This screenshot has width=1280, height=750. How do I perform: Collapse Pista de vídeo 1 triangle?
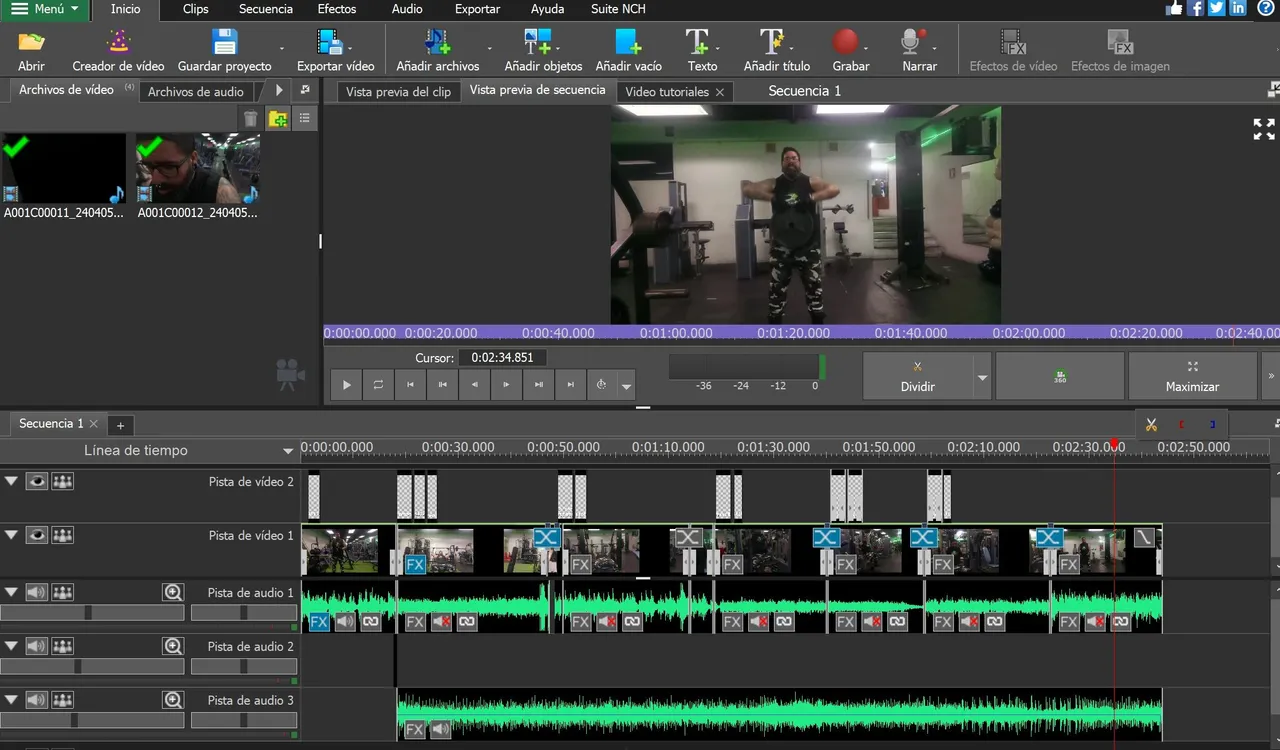click(11, 535)
